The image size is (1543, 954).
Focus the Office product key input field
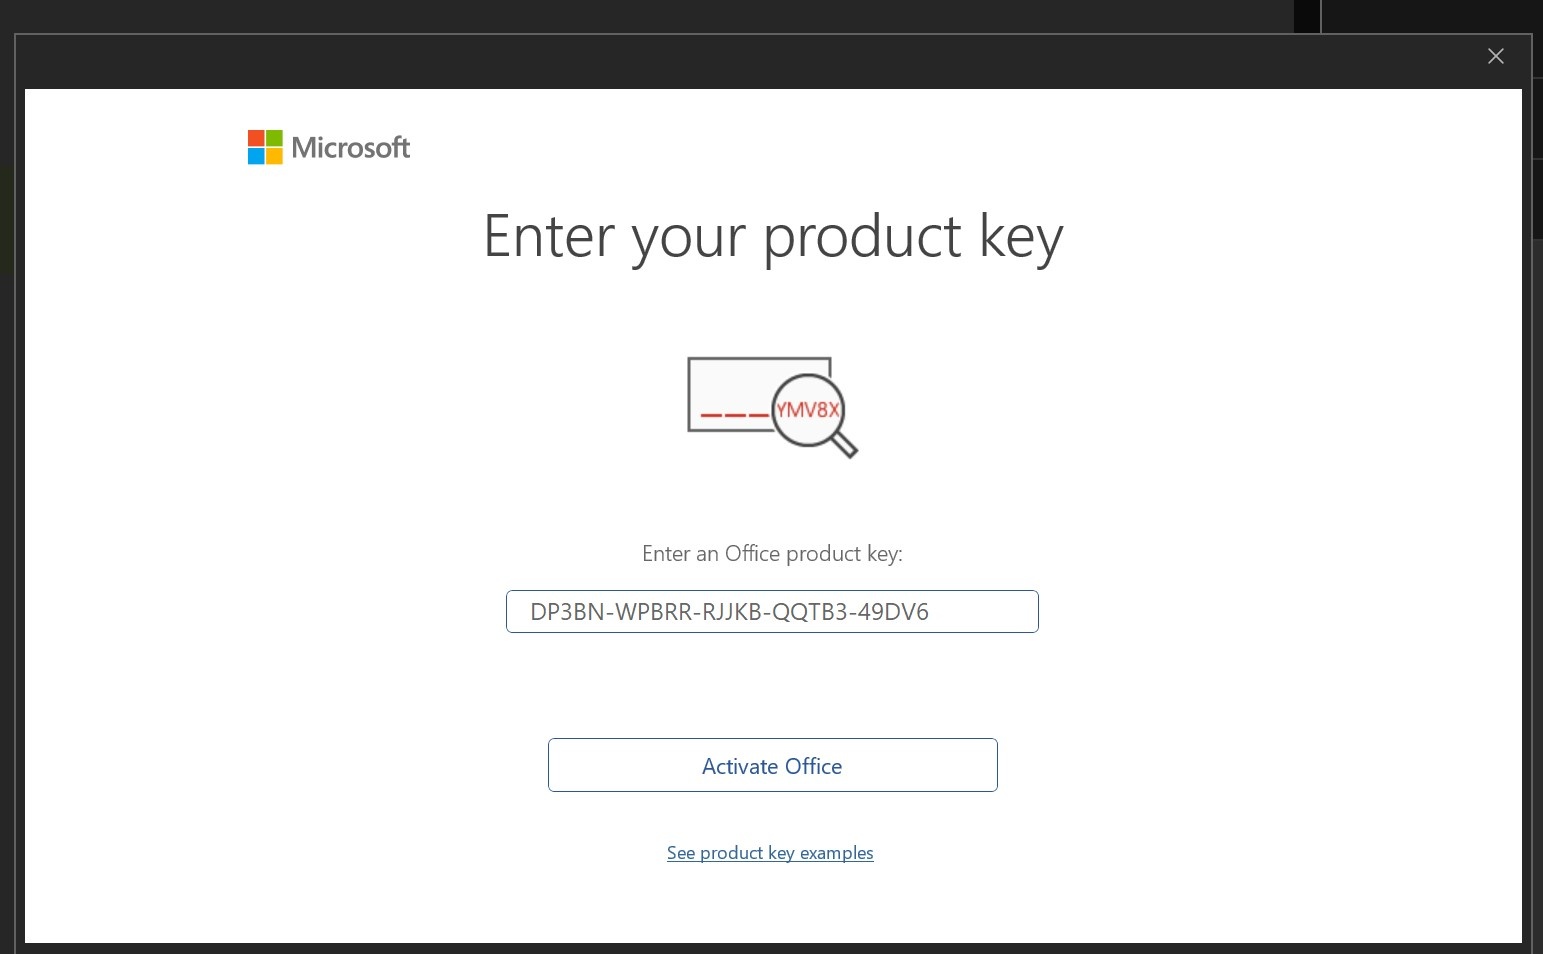click(772, 611)
